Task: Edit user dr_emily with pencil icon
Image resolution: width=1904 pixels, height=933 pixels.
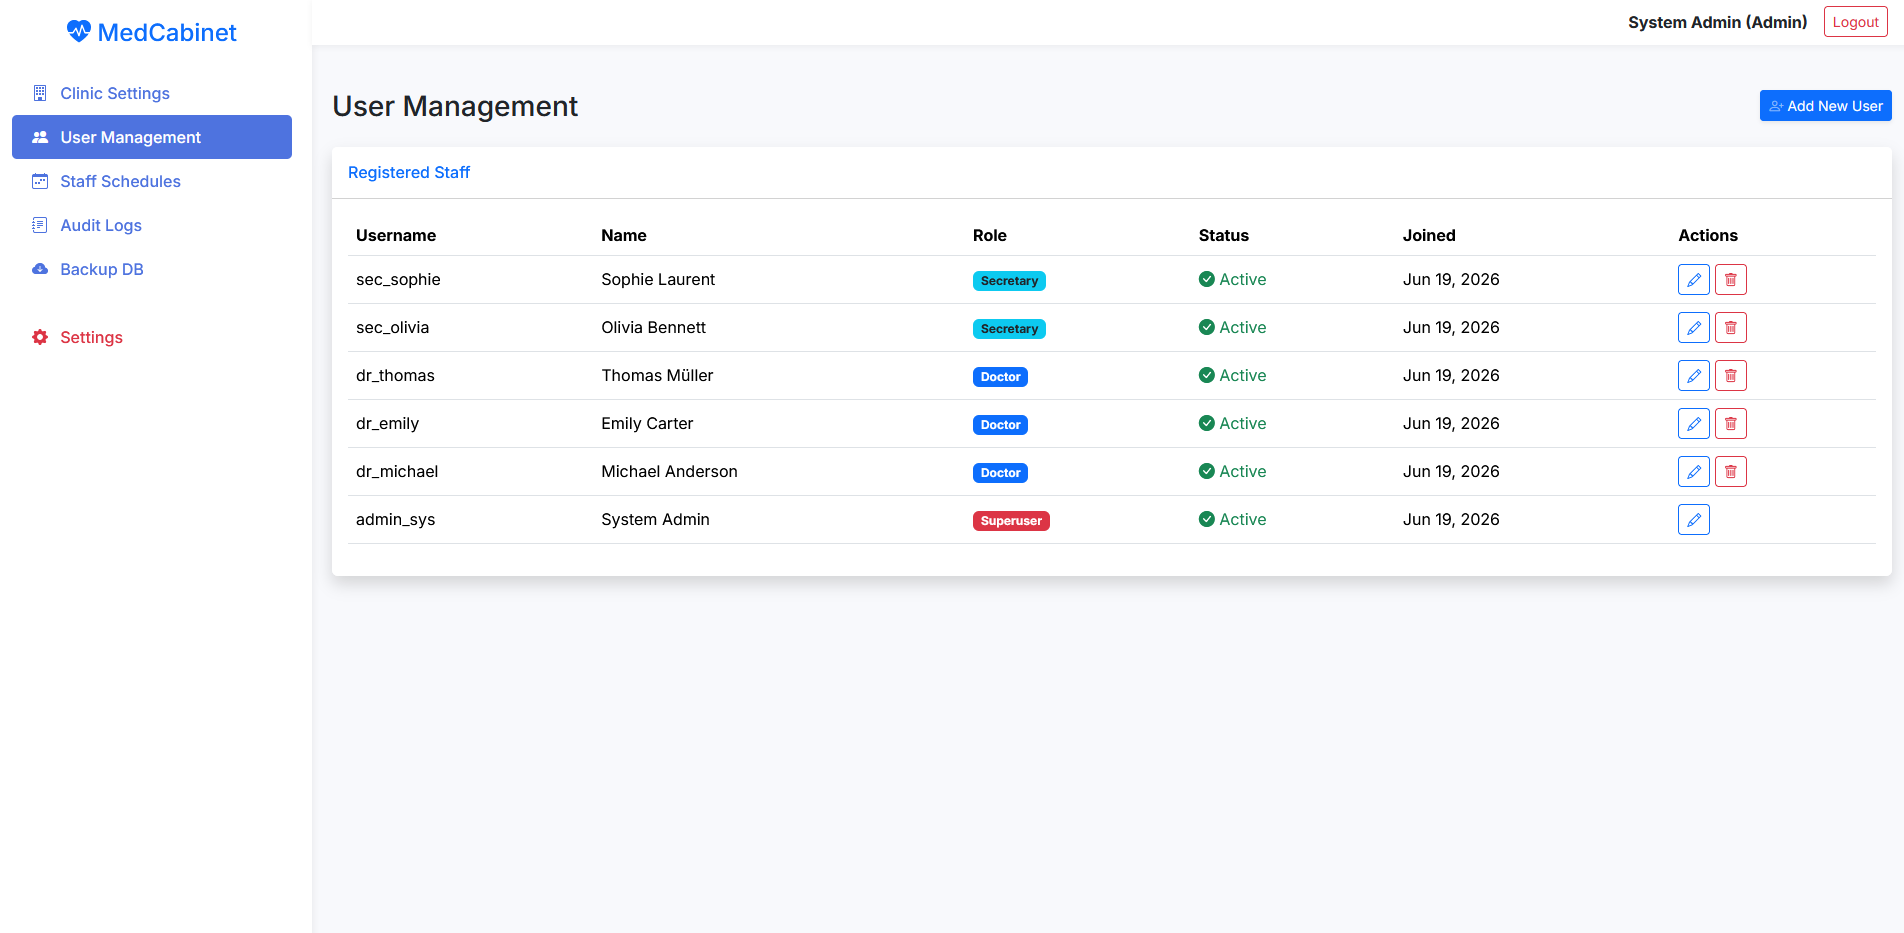Action: pos(1693,424)
